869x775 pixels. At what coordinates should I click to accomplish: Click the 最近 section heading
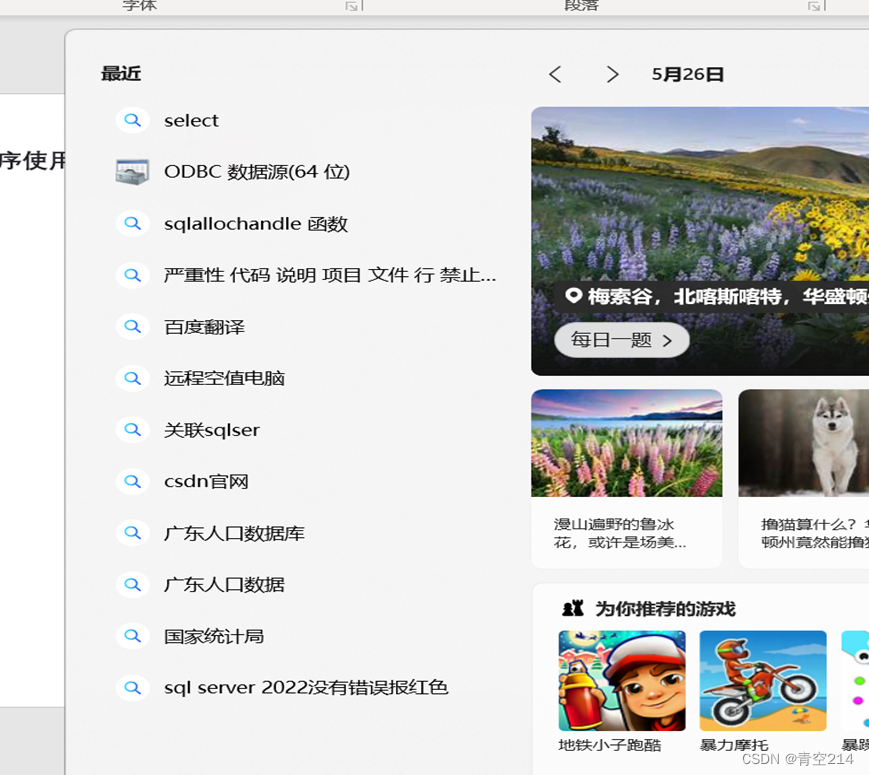point(121,74)
